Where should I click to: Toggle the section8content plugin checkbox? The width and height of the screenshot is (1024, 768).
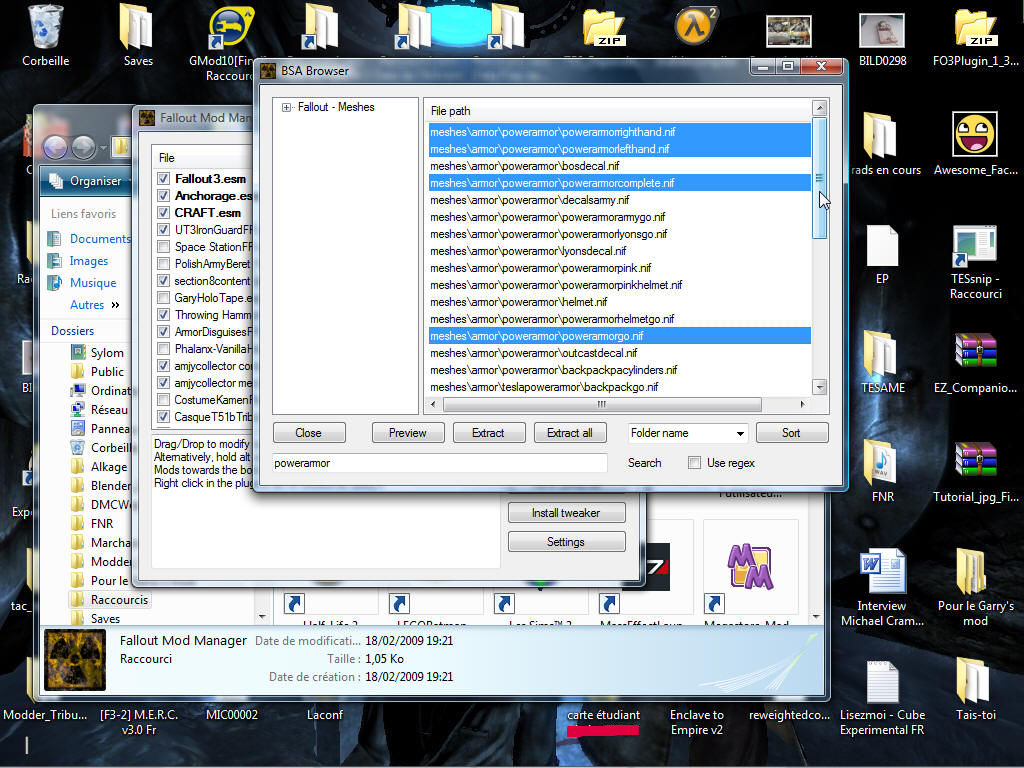point(163,280)
